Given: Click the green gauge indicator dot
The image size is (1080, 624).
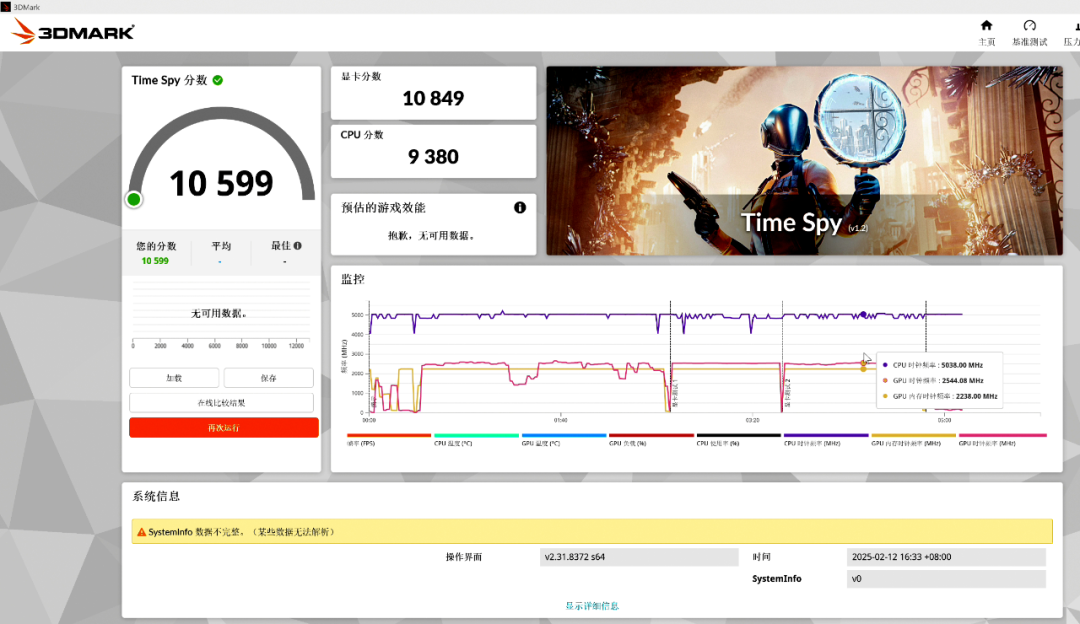Looking at the screenshot, I should (134, 200).
